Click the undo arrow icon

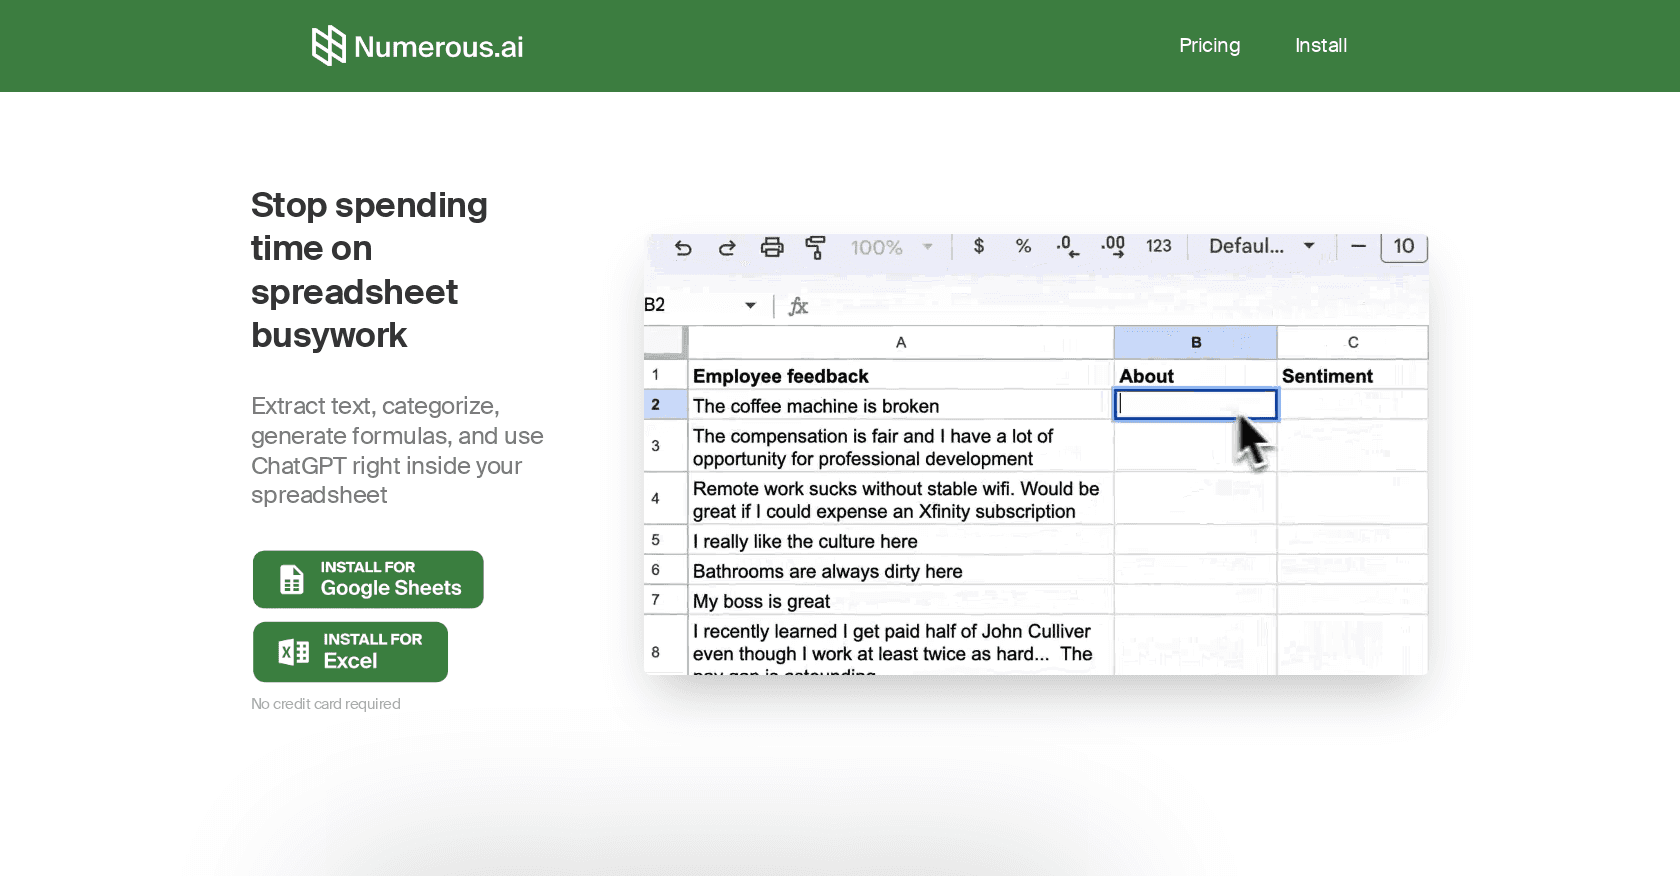(x=683, y=248)
